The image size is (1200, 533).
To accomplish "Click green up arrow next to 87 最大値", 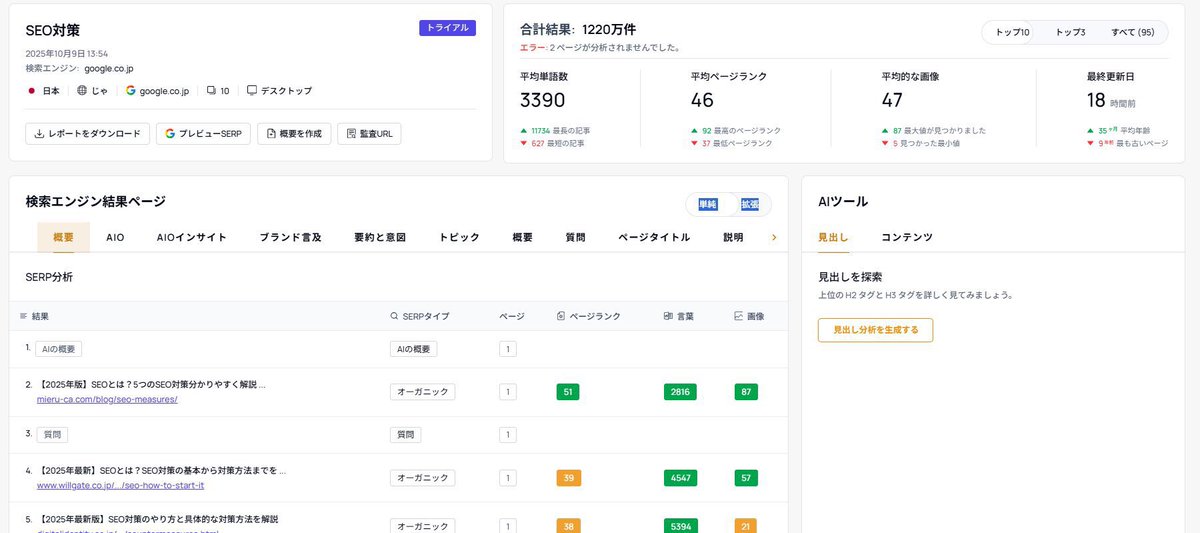I will [x=885, y=131].
